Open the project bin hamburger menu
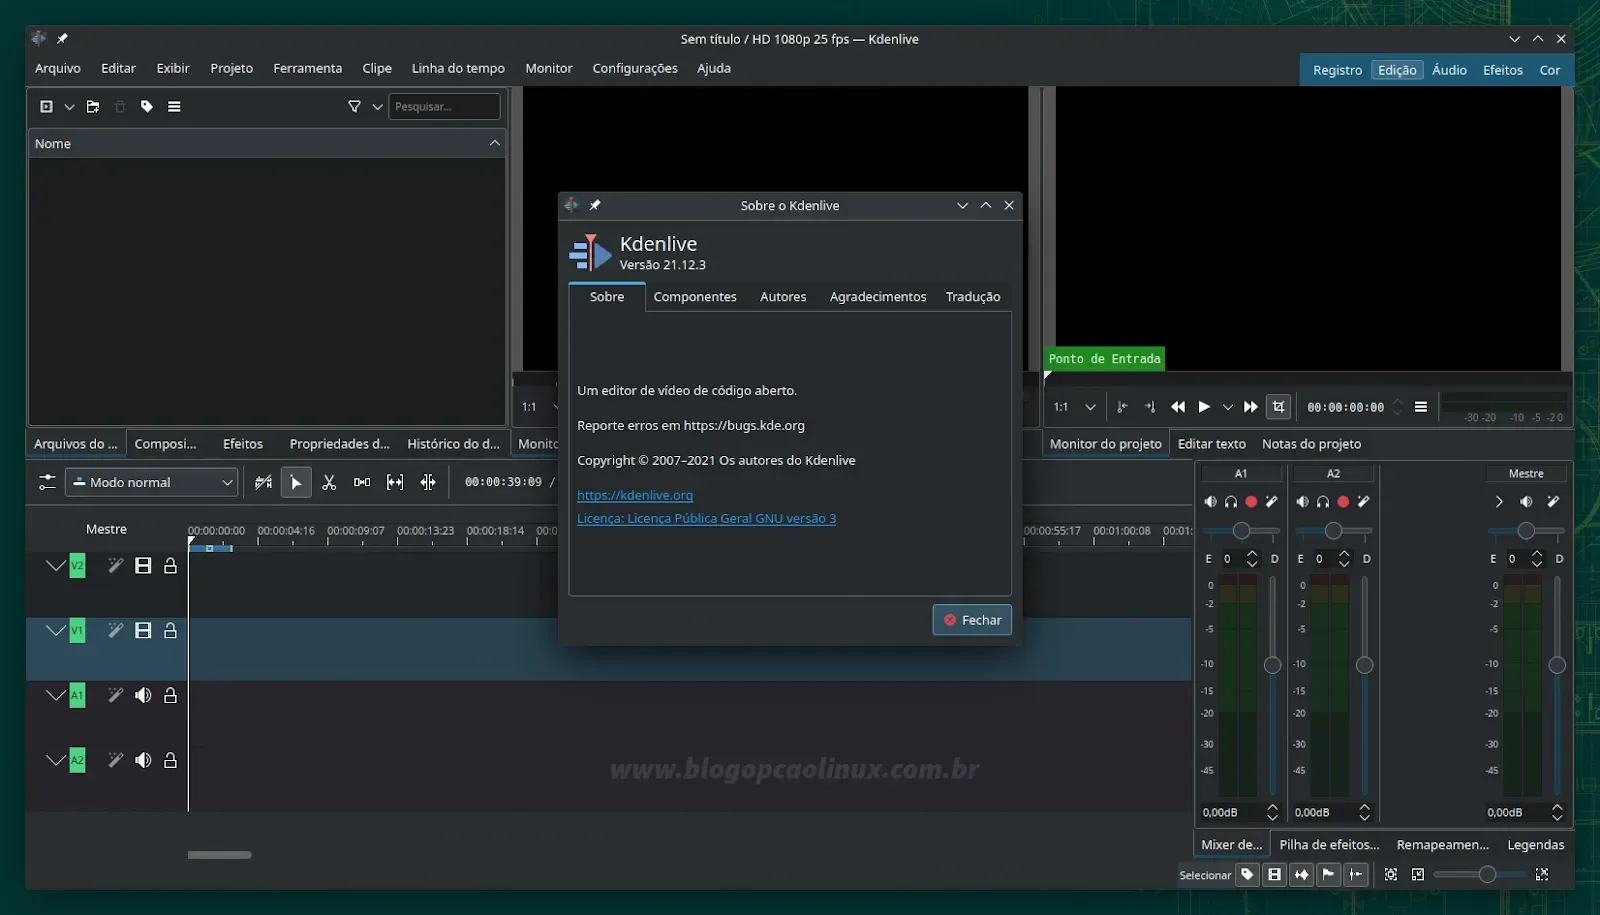The image size is (1600, 915). pyautogui.click(x=174, y=106)
